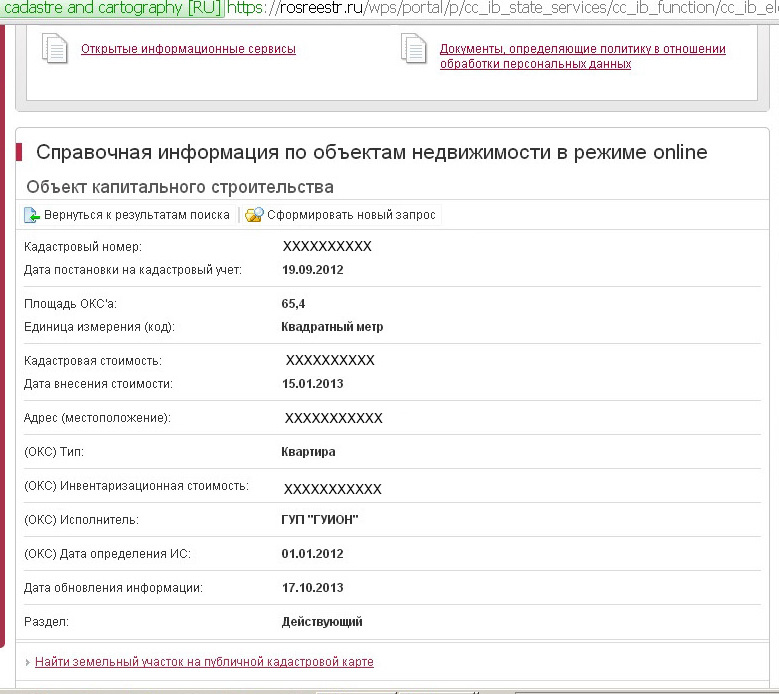Click the Справочная информация section heading

(371, 152)
